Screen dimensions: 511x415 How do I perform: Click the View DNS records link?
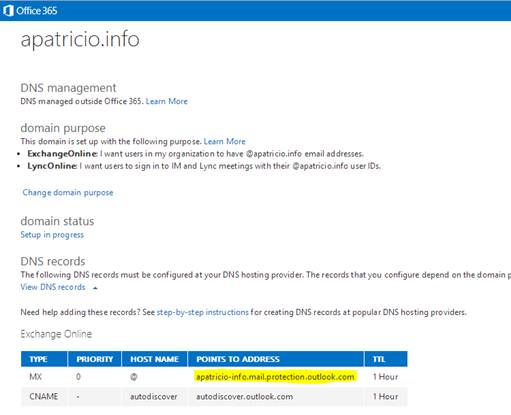pyautogui.click(x=53, y=287)
